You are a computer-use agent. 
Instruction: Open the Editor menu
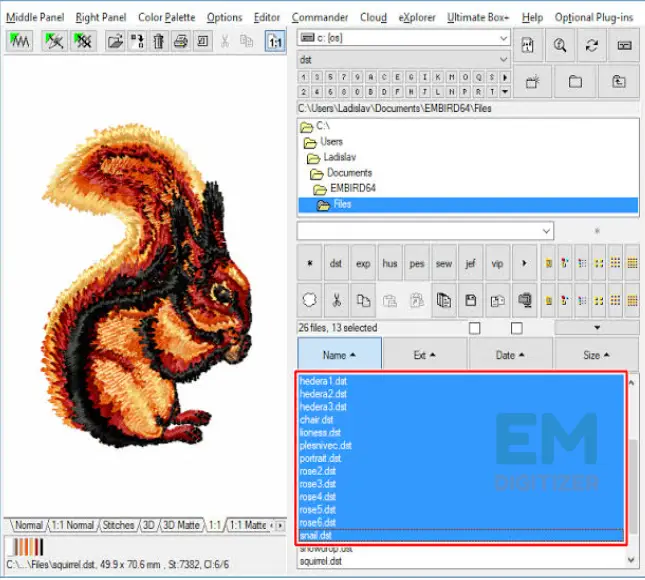click(267, 18)
